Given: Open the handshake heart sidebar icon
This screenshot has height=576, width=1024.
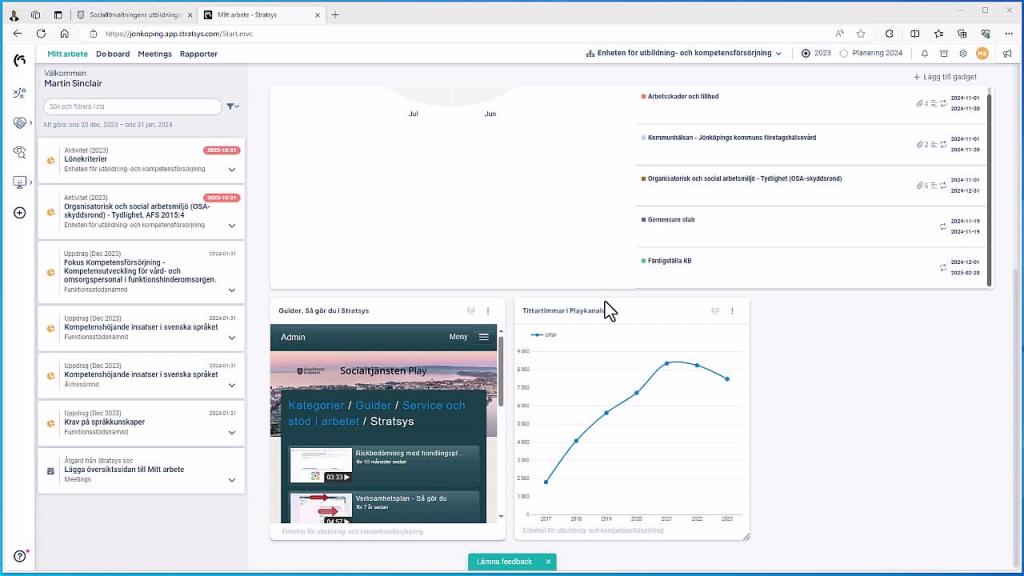Looking at the screenshot, I should tap(20, 123).
